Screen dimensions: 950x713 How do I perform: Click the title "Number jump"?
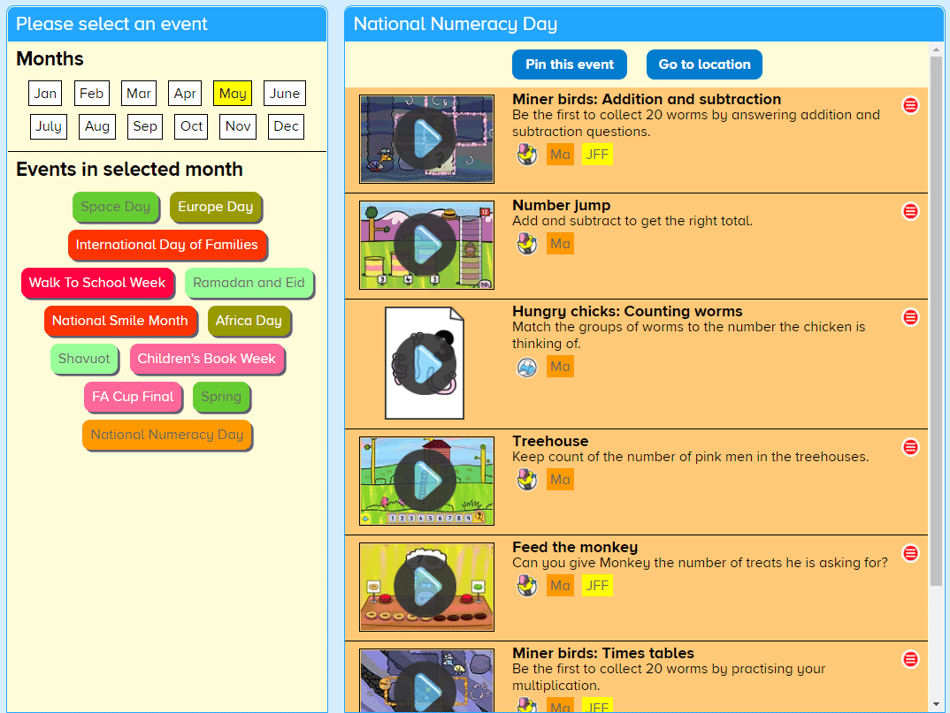click(x=561, y=205)
